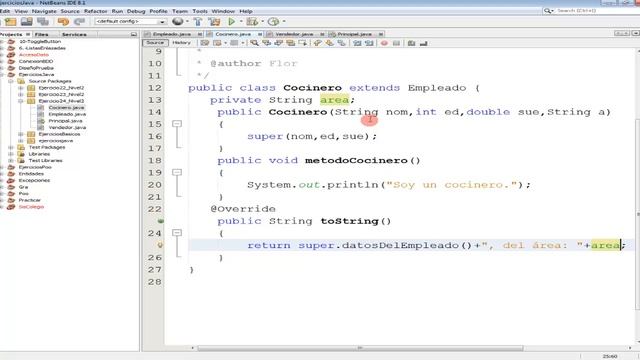640x360 pixels.
Task: Open the Window menu
Action: [223, 11]
